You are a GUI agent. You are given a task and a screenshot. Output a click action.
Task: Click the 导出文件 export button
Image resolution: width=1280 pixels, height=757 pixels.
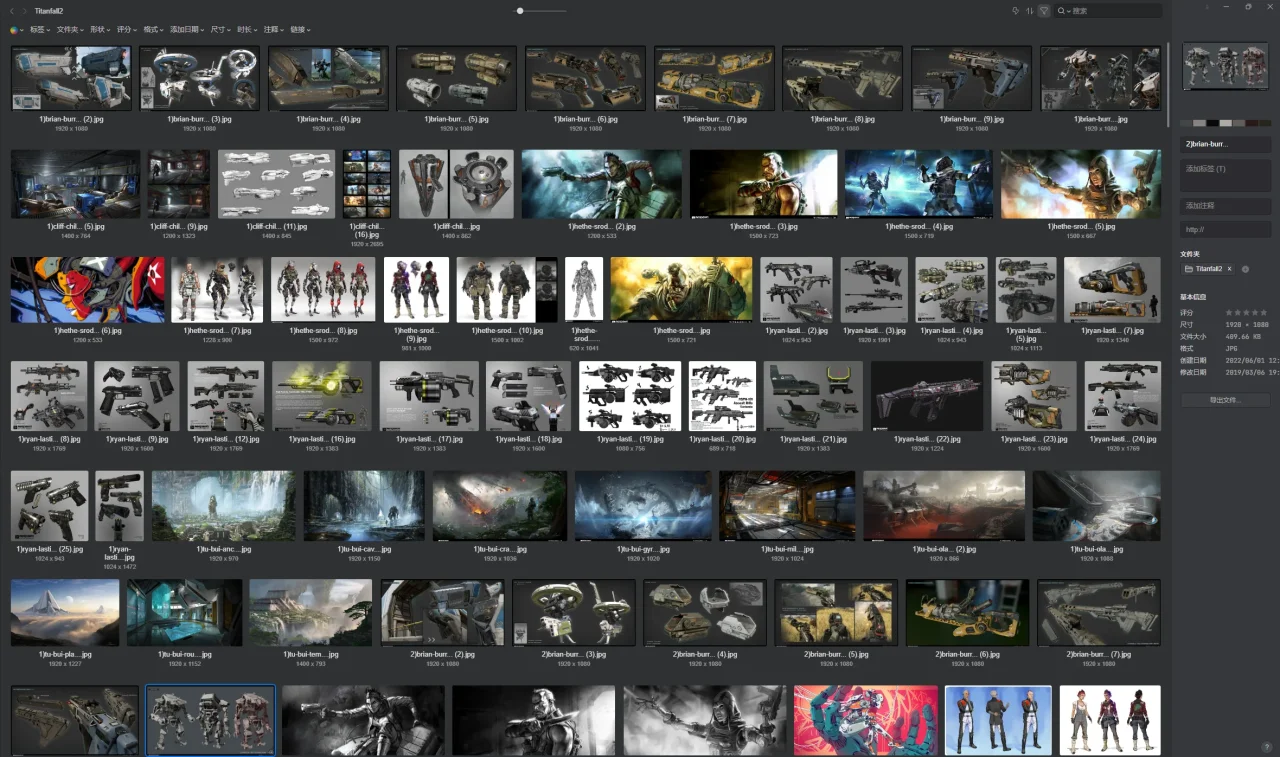pyautogui.click(x=1225, y=400)
